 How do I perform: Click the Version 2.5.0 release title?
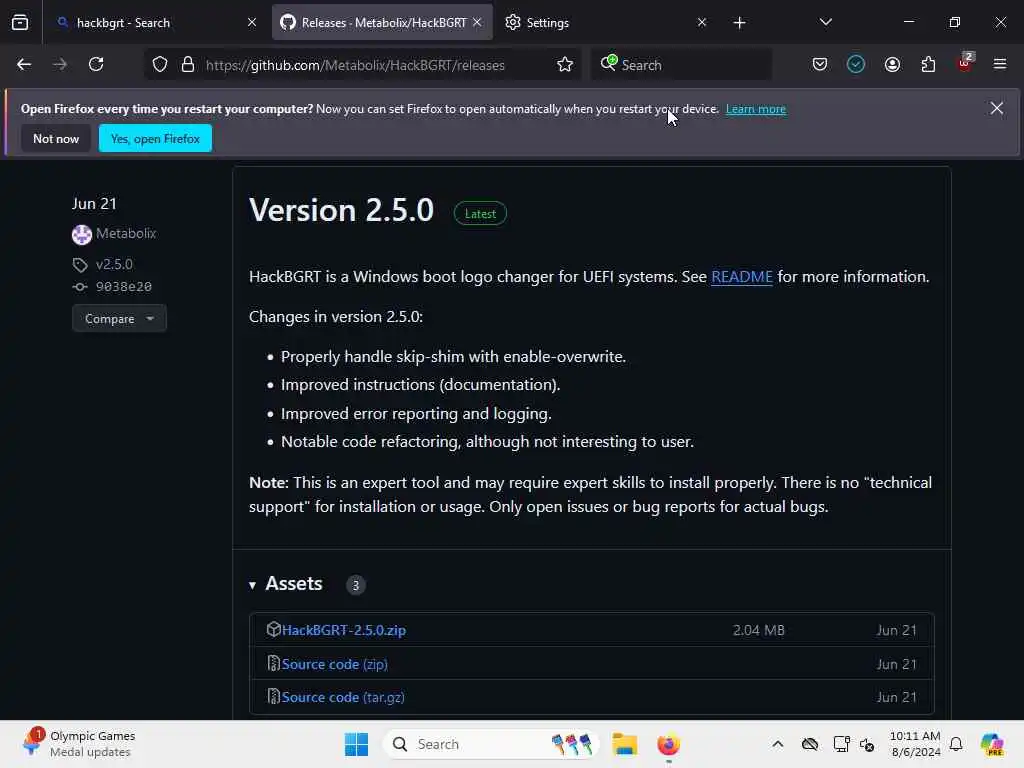(x=341, y=210)
